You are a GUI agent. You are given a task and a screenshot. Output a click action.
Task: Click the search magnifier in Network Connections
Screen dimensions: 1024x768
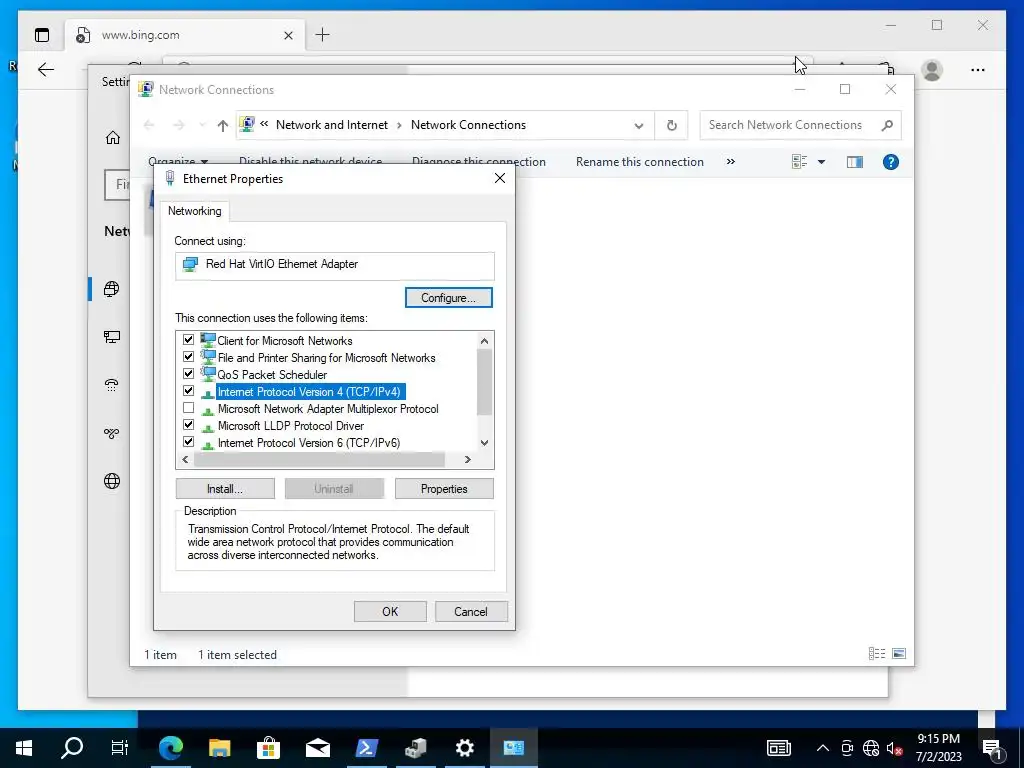pos(887,125)
